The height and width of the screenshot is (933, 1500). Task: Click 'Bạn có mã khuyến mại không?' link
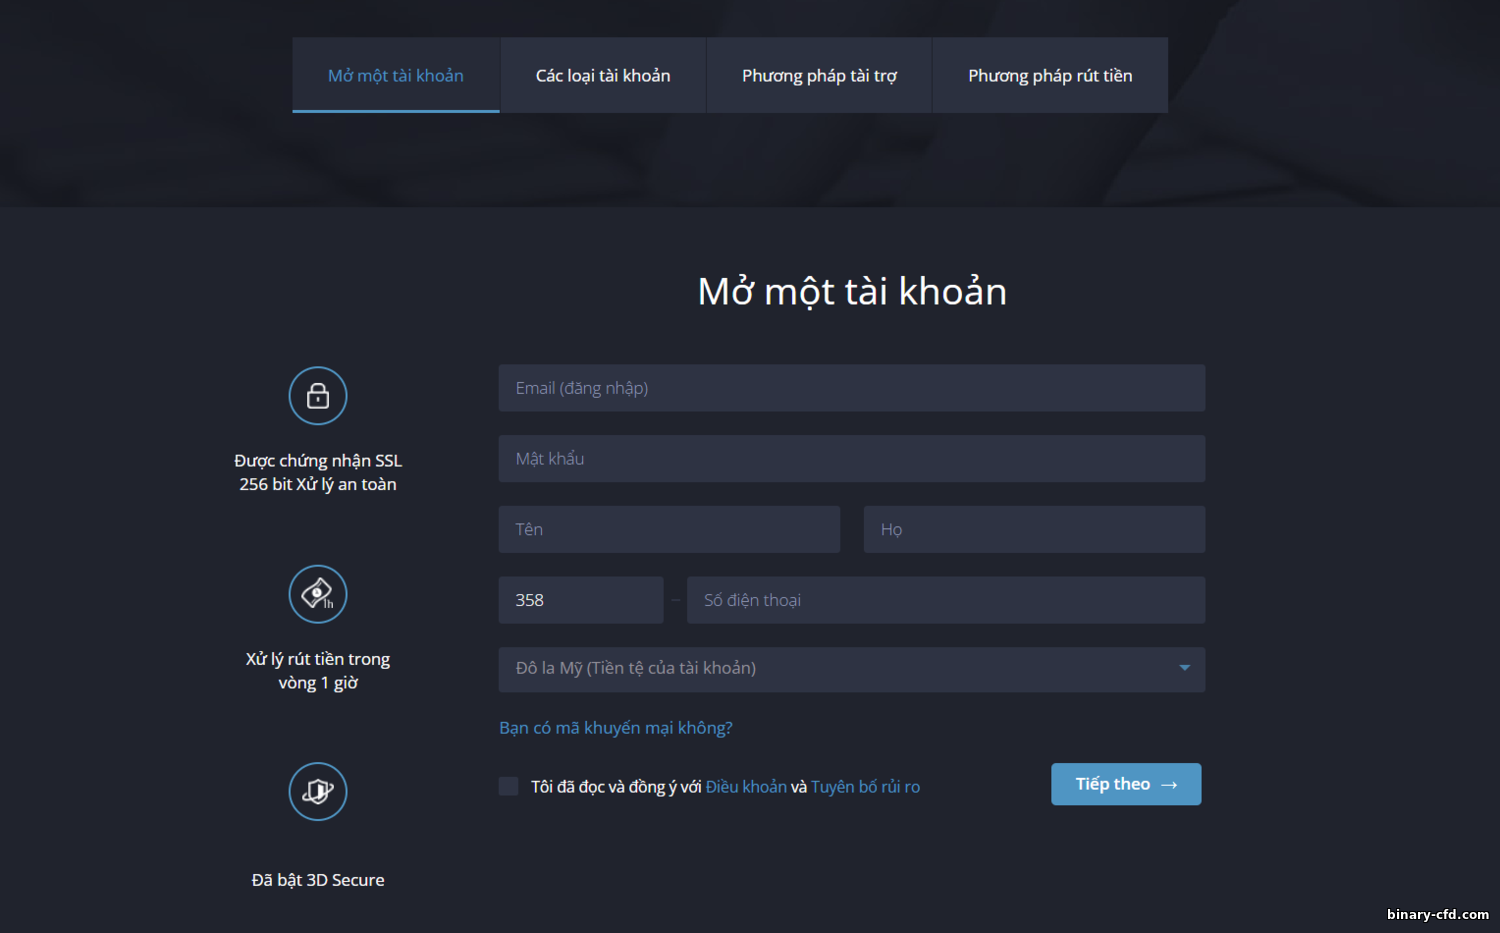click(616, 728)
